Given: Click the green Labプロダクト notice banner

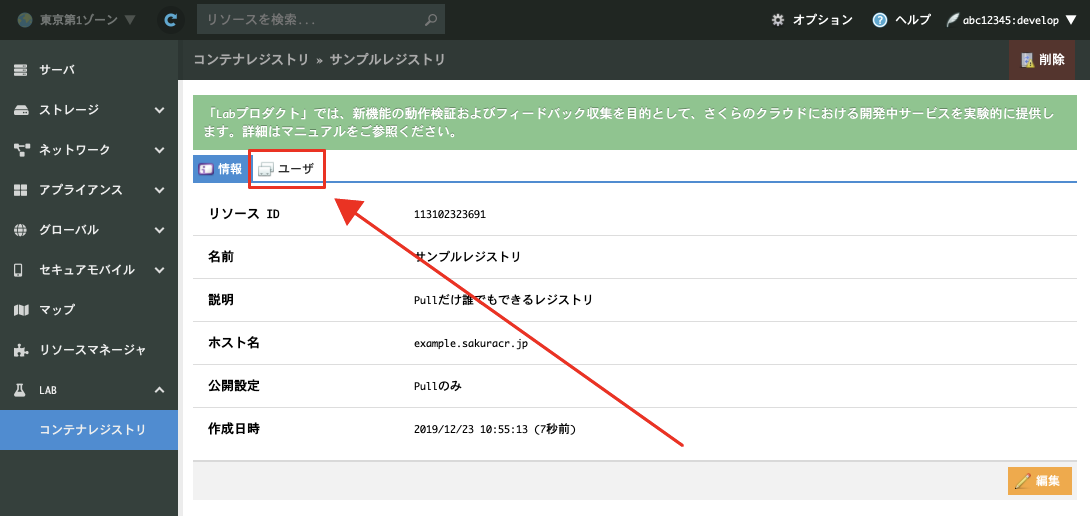Looking at the screenshot, I should [635, 122].
